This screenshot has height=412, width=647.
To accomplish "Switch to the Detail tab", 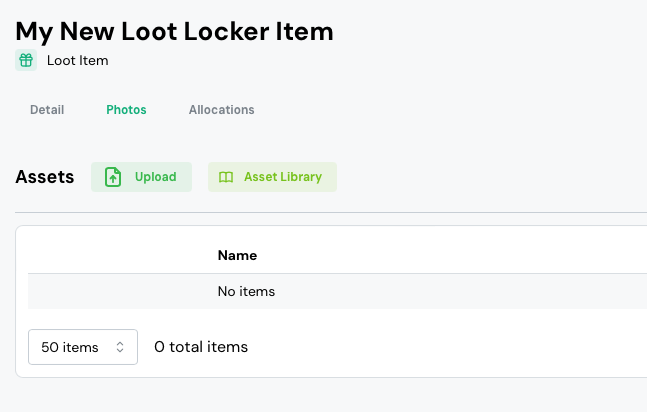I will coord(47,110).
